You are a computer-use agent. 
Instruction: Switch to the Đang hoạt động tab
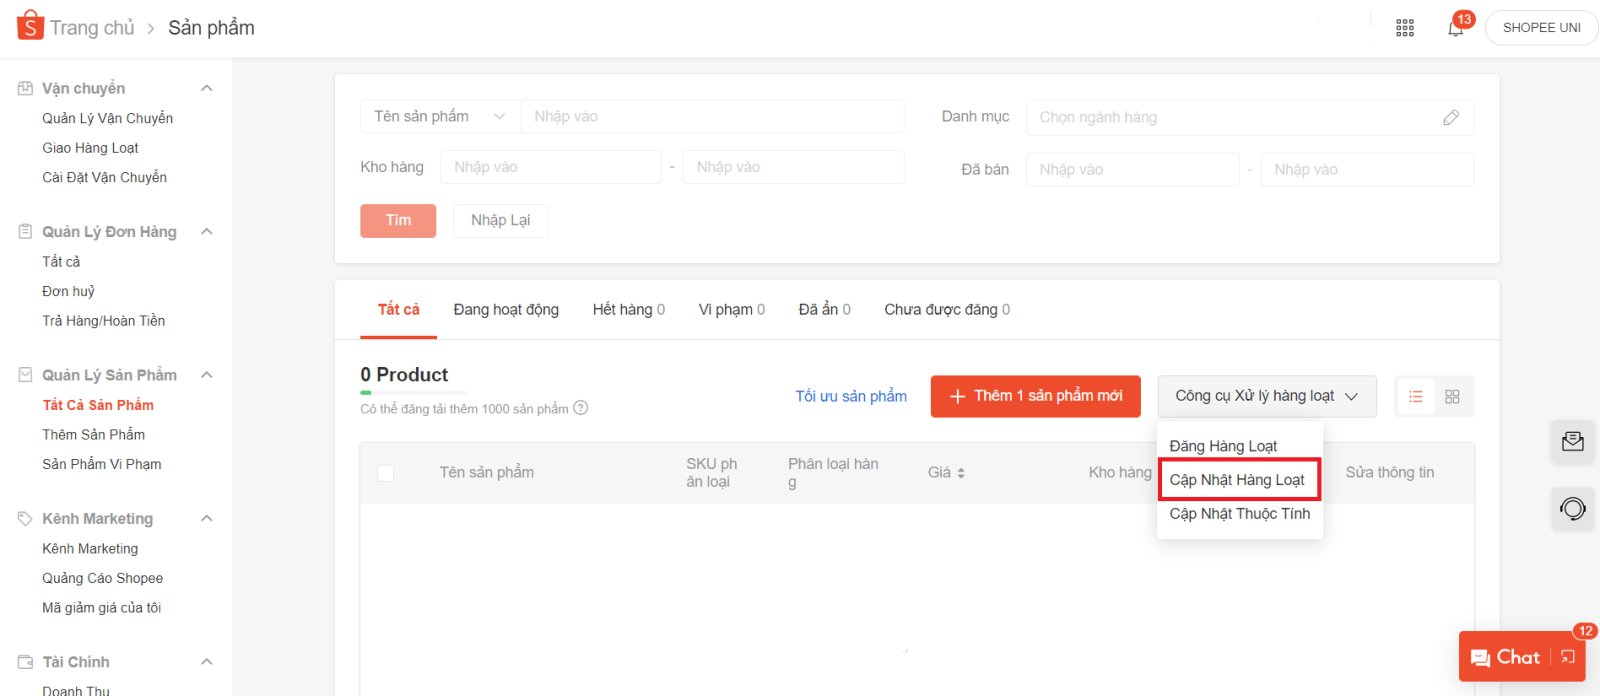[506, 310]
